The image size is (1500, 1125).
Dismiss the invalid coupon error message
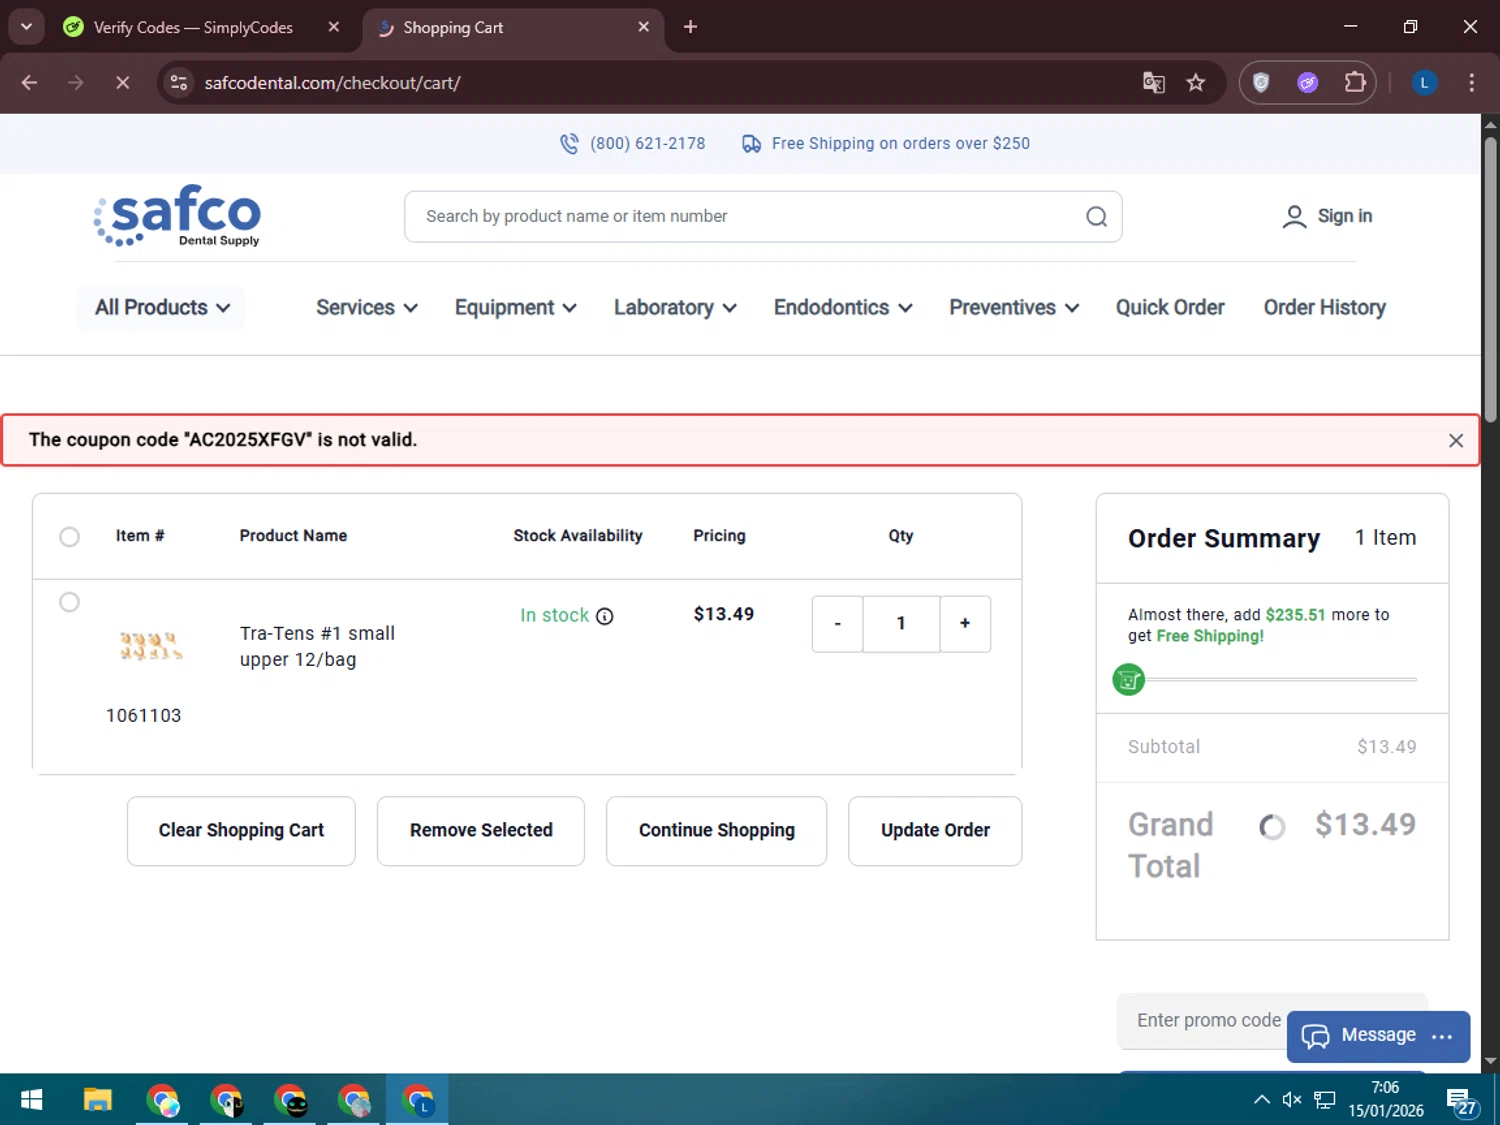[1456, 441]
